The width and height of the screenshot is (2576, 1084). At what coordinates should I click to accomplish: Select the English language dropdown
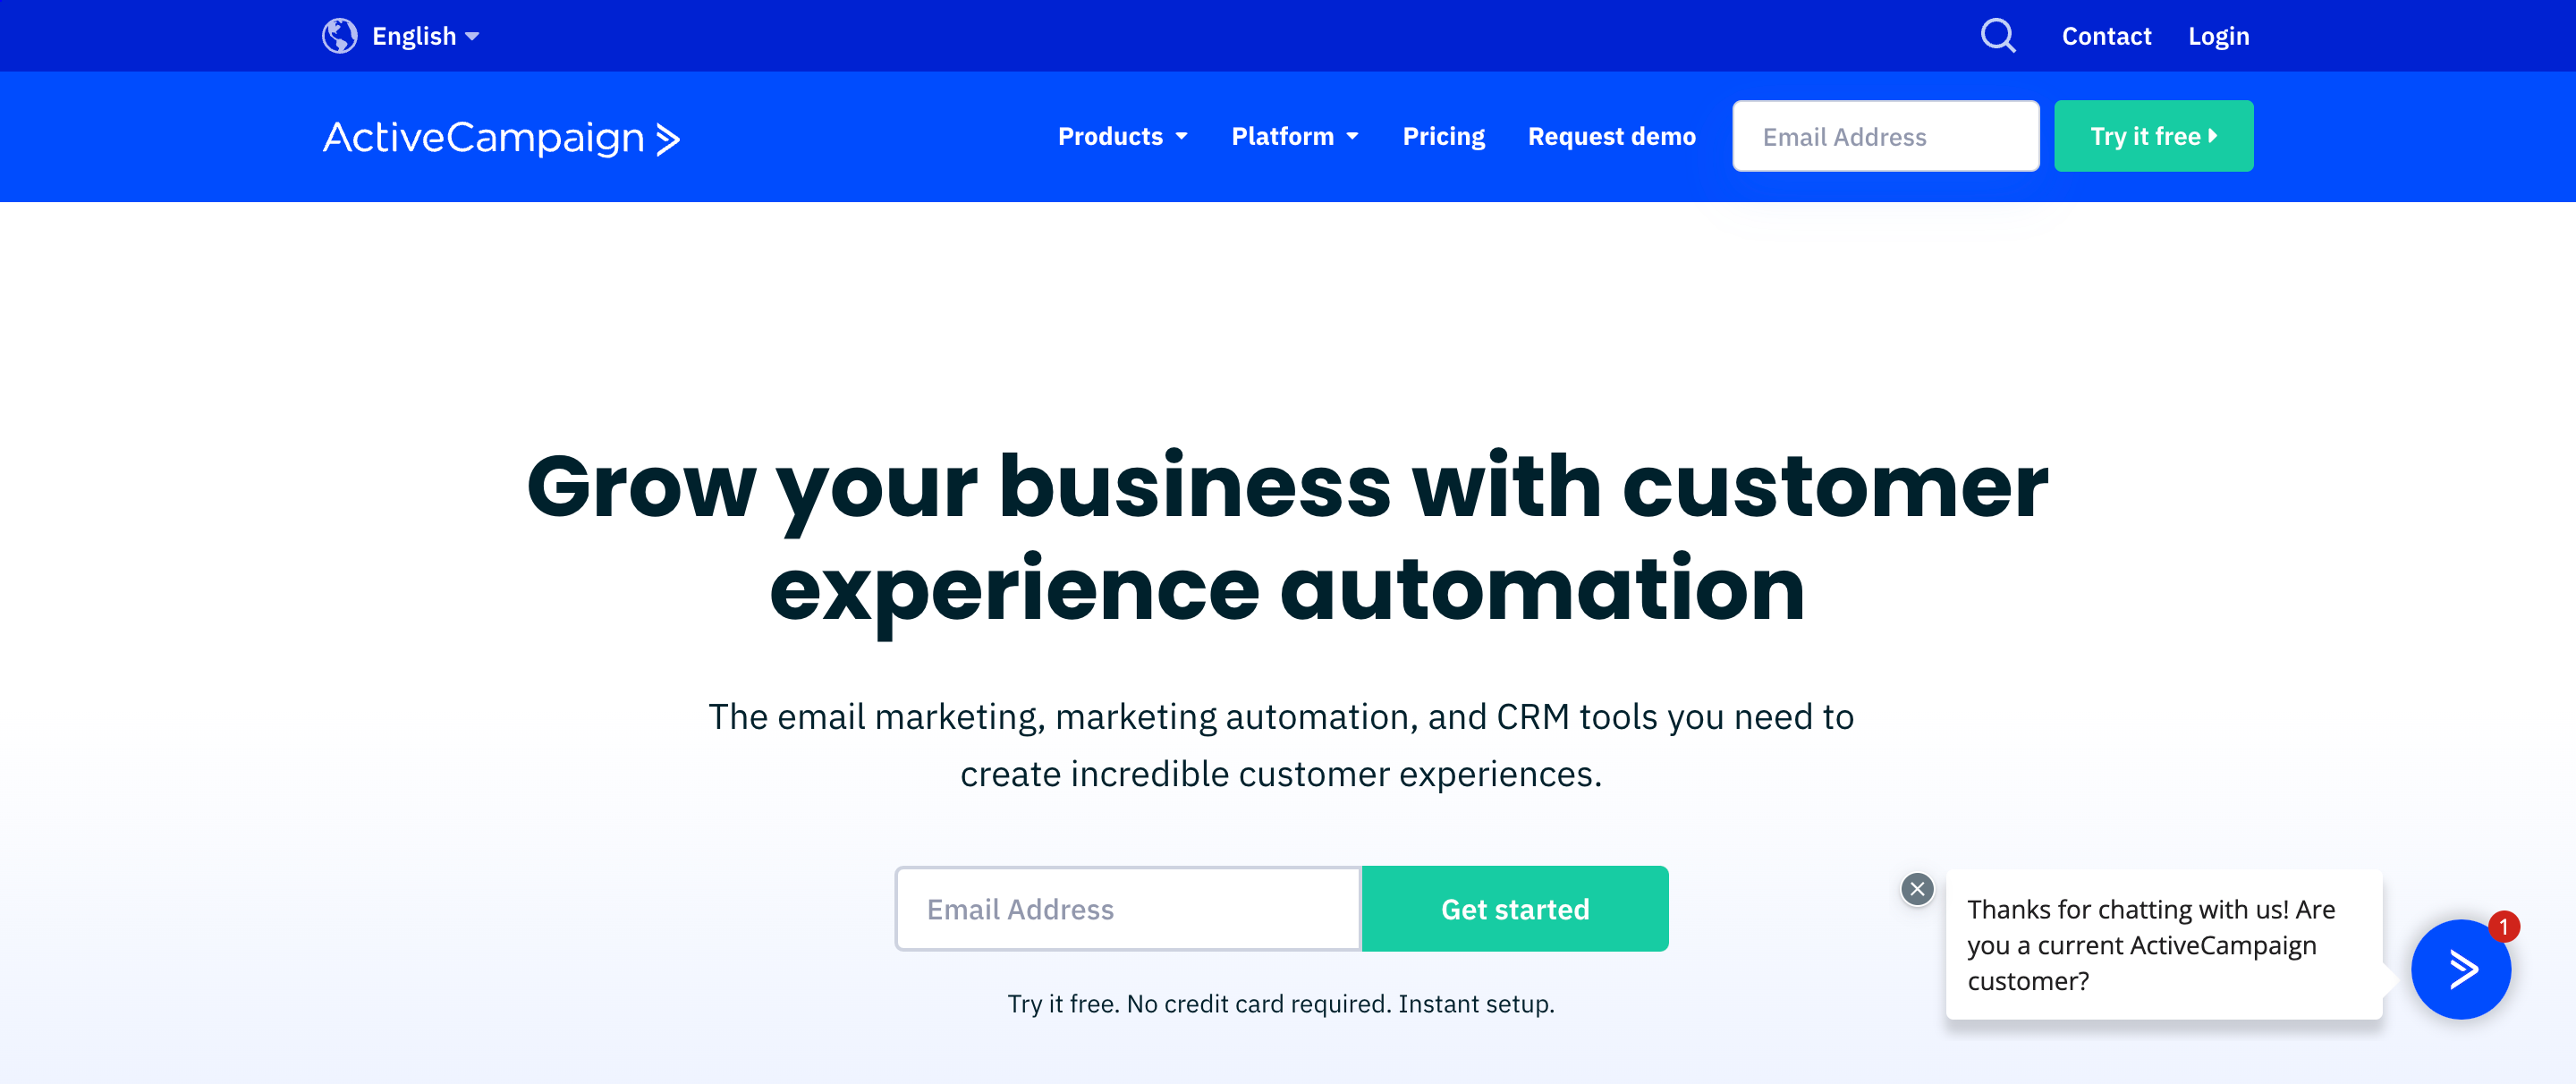(402, 36)
